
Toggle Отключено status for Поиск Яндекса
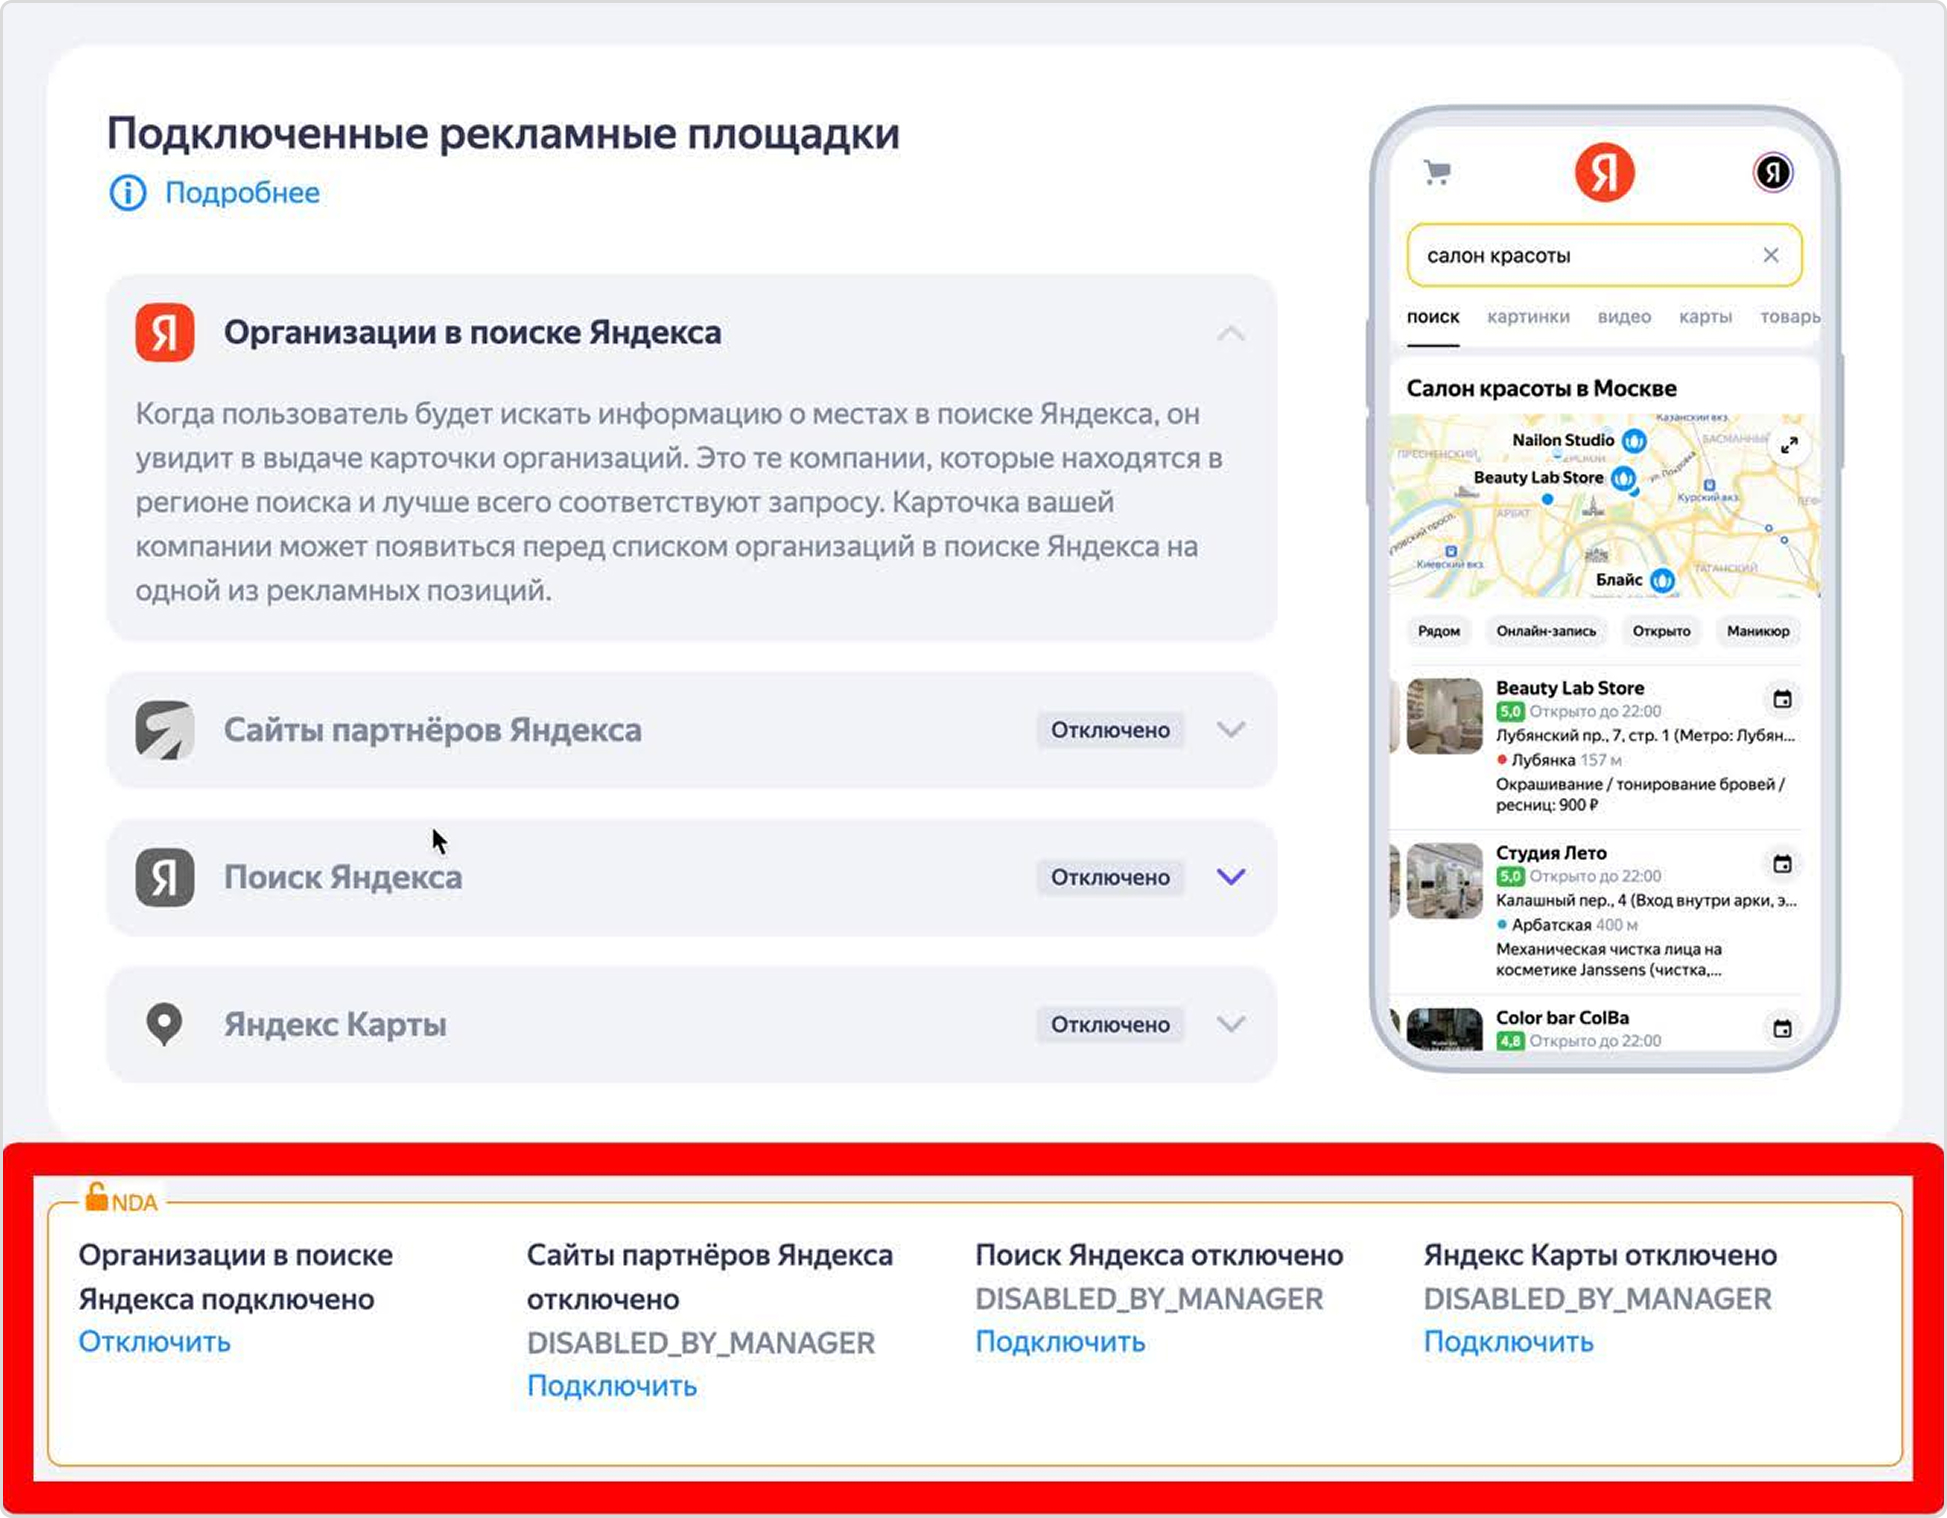pyautogui.click(x=1110, y=877)
